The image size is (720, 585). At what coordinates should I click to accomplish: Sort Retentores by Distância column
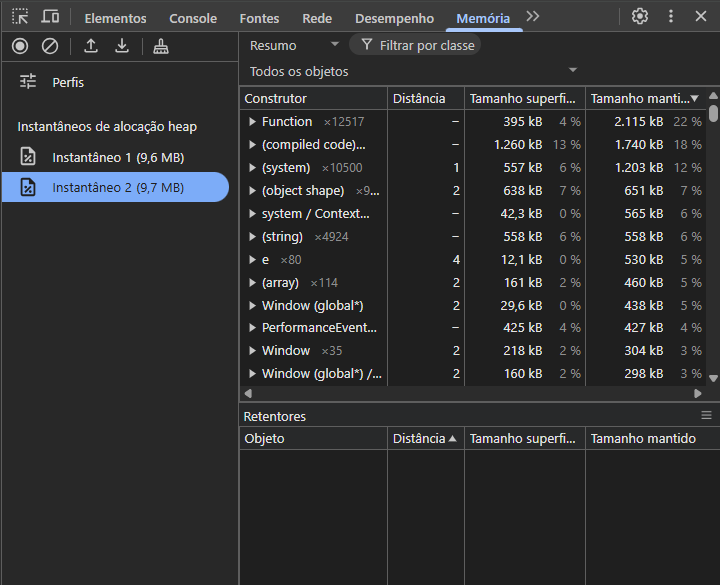click(x=426, y=438)
